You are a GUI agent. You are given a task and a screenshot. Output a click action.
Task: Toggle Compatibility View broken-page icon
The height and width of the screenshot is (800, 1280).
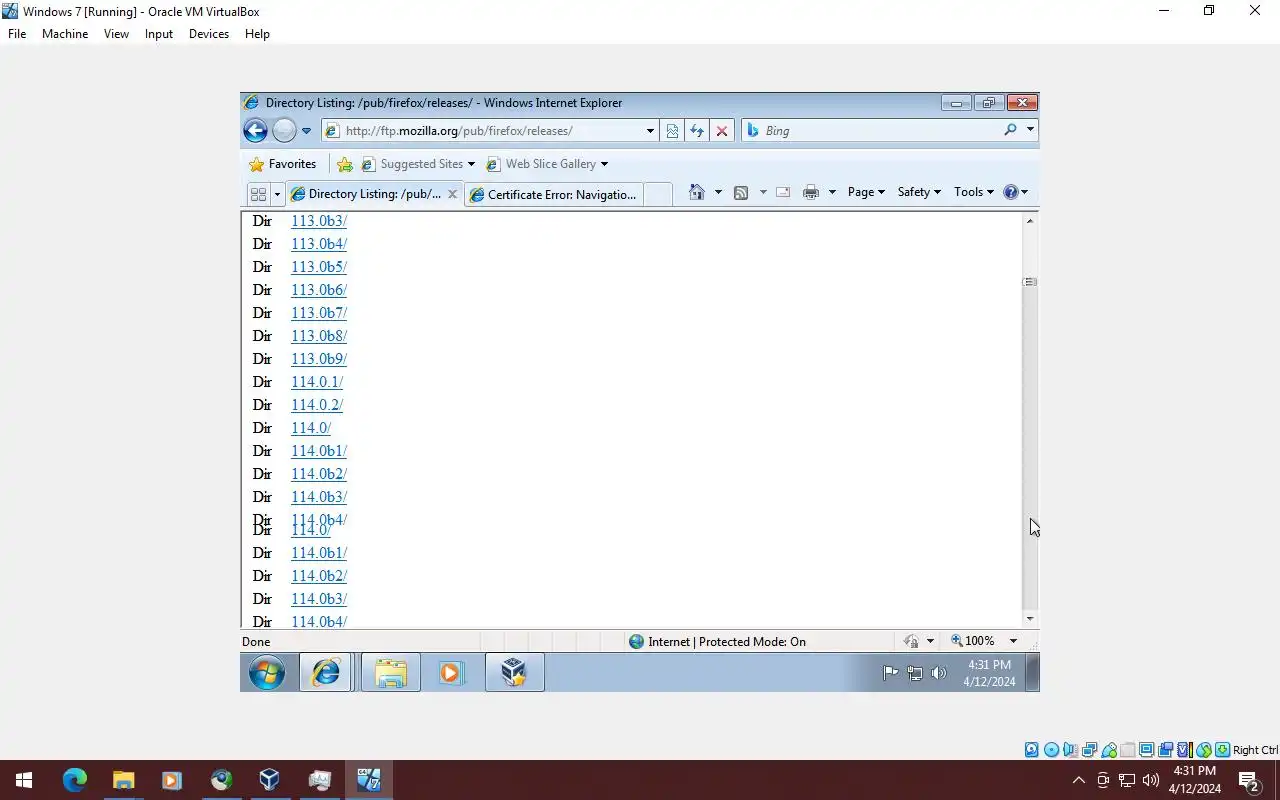672,131
